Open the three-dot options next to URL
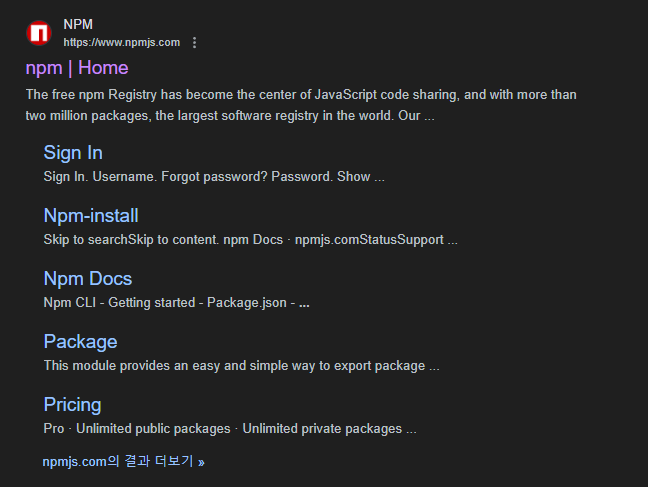 pos(195,43)
